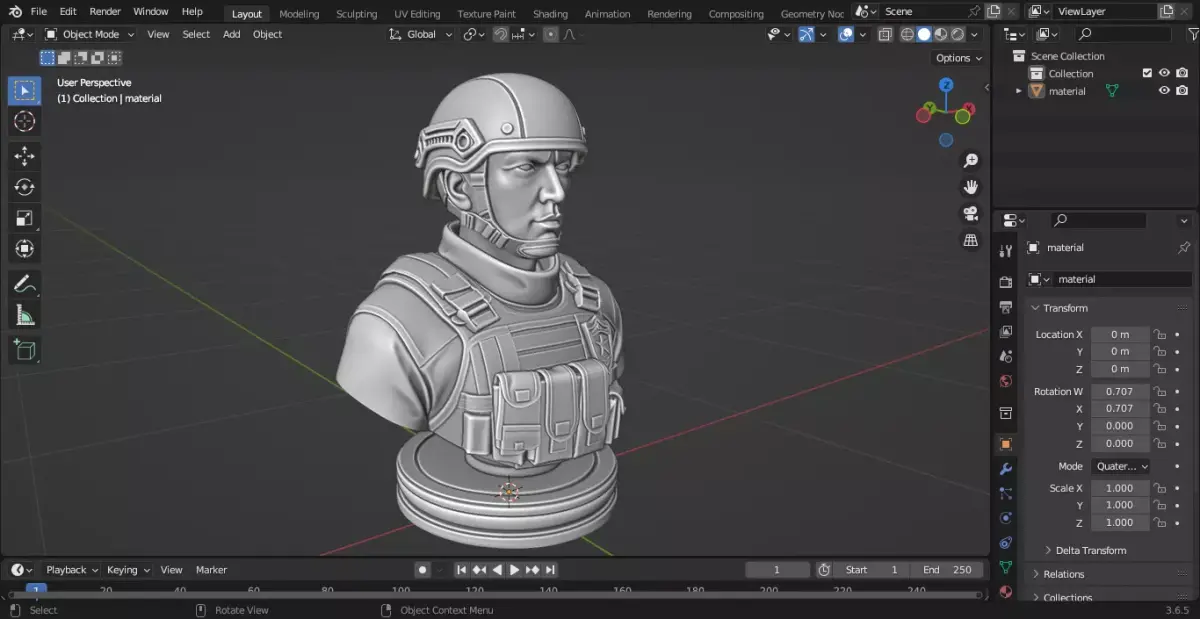Uncheck the Collection exclude checkbox
The height and width of the screenshot is (619, 1200).
pos(1147,73)
